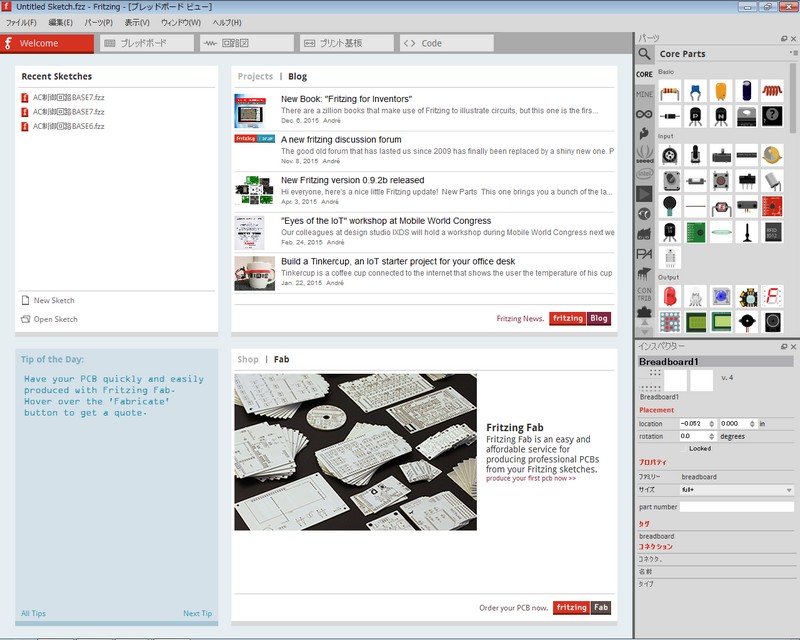
Task: Click the parts bin vertical scrollbar
Action: (x=793, y=100)
